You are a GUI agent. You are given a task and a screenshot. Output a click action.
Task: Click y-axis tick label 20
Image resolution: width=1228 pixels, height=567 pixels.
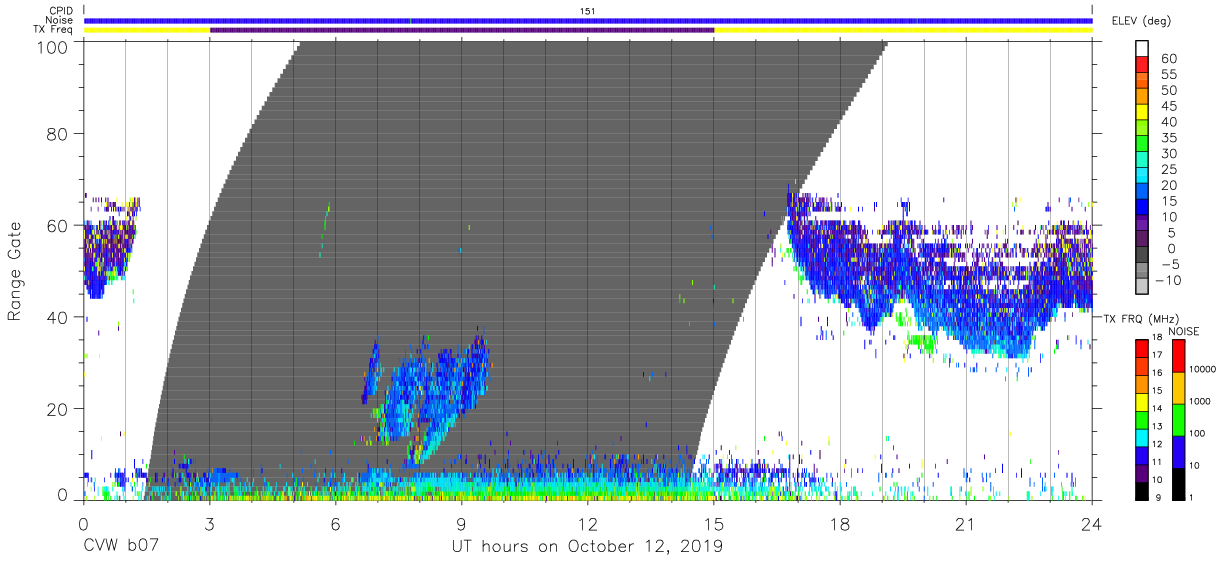(x=58, y=409)
